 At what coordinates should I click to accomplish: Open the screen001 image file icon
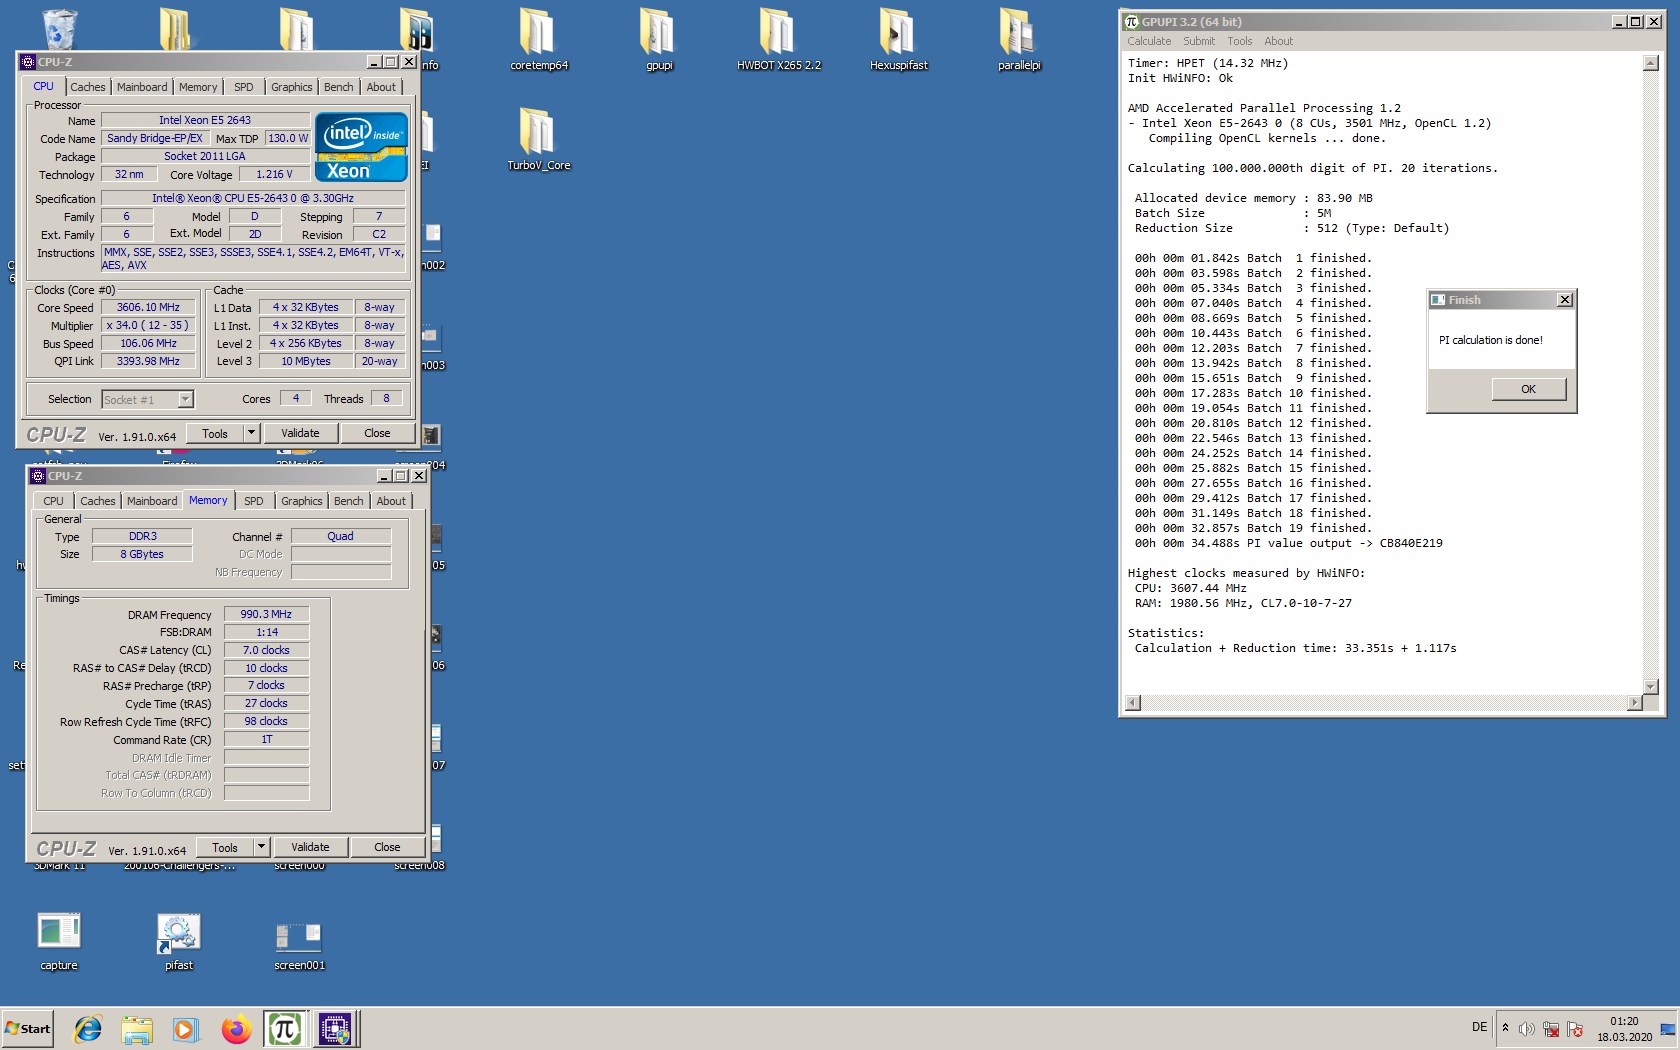pos(299,941)
